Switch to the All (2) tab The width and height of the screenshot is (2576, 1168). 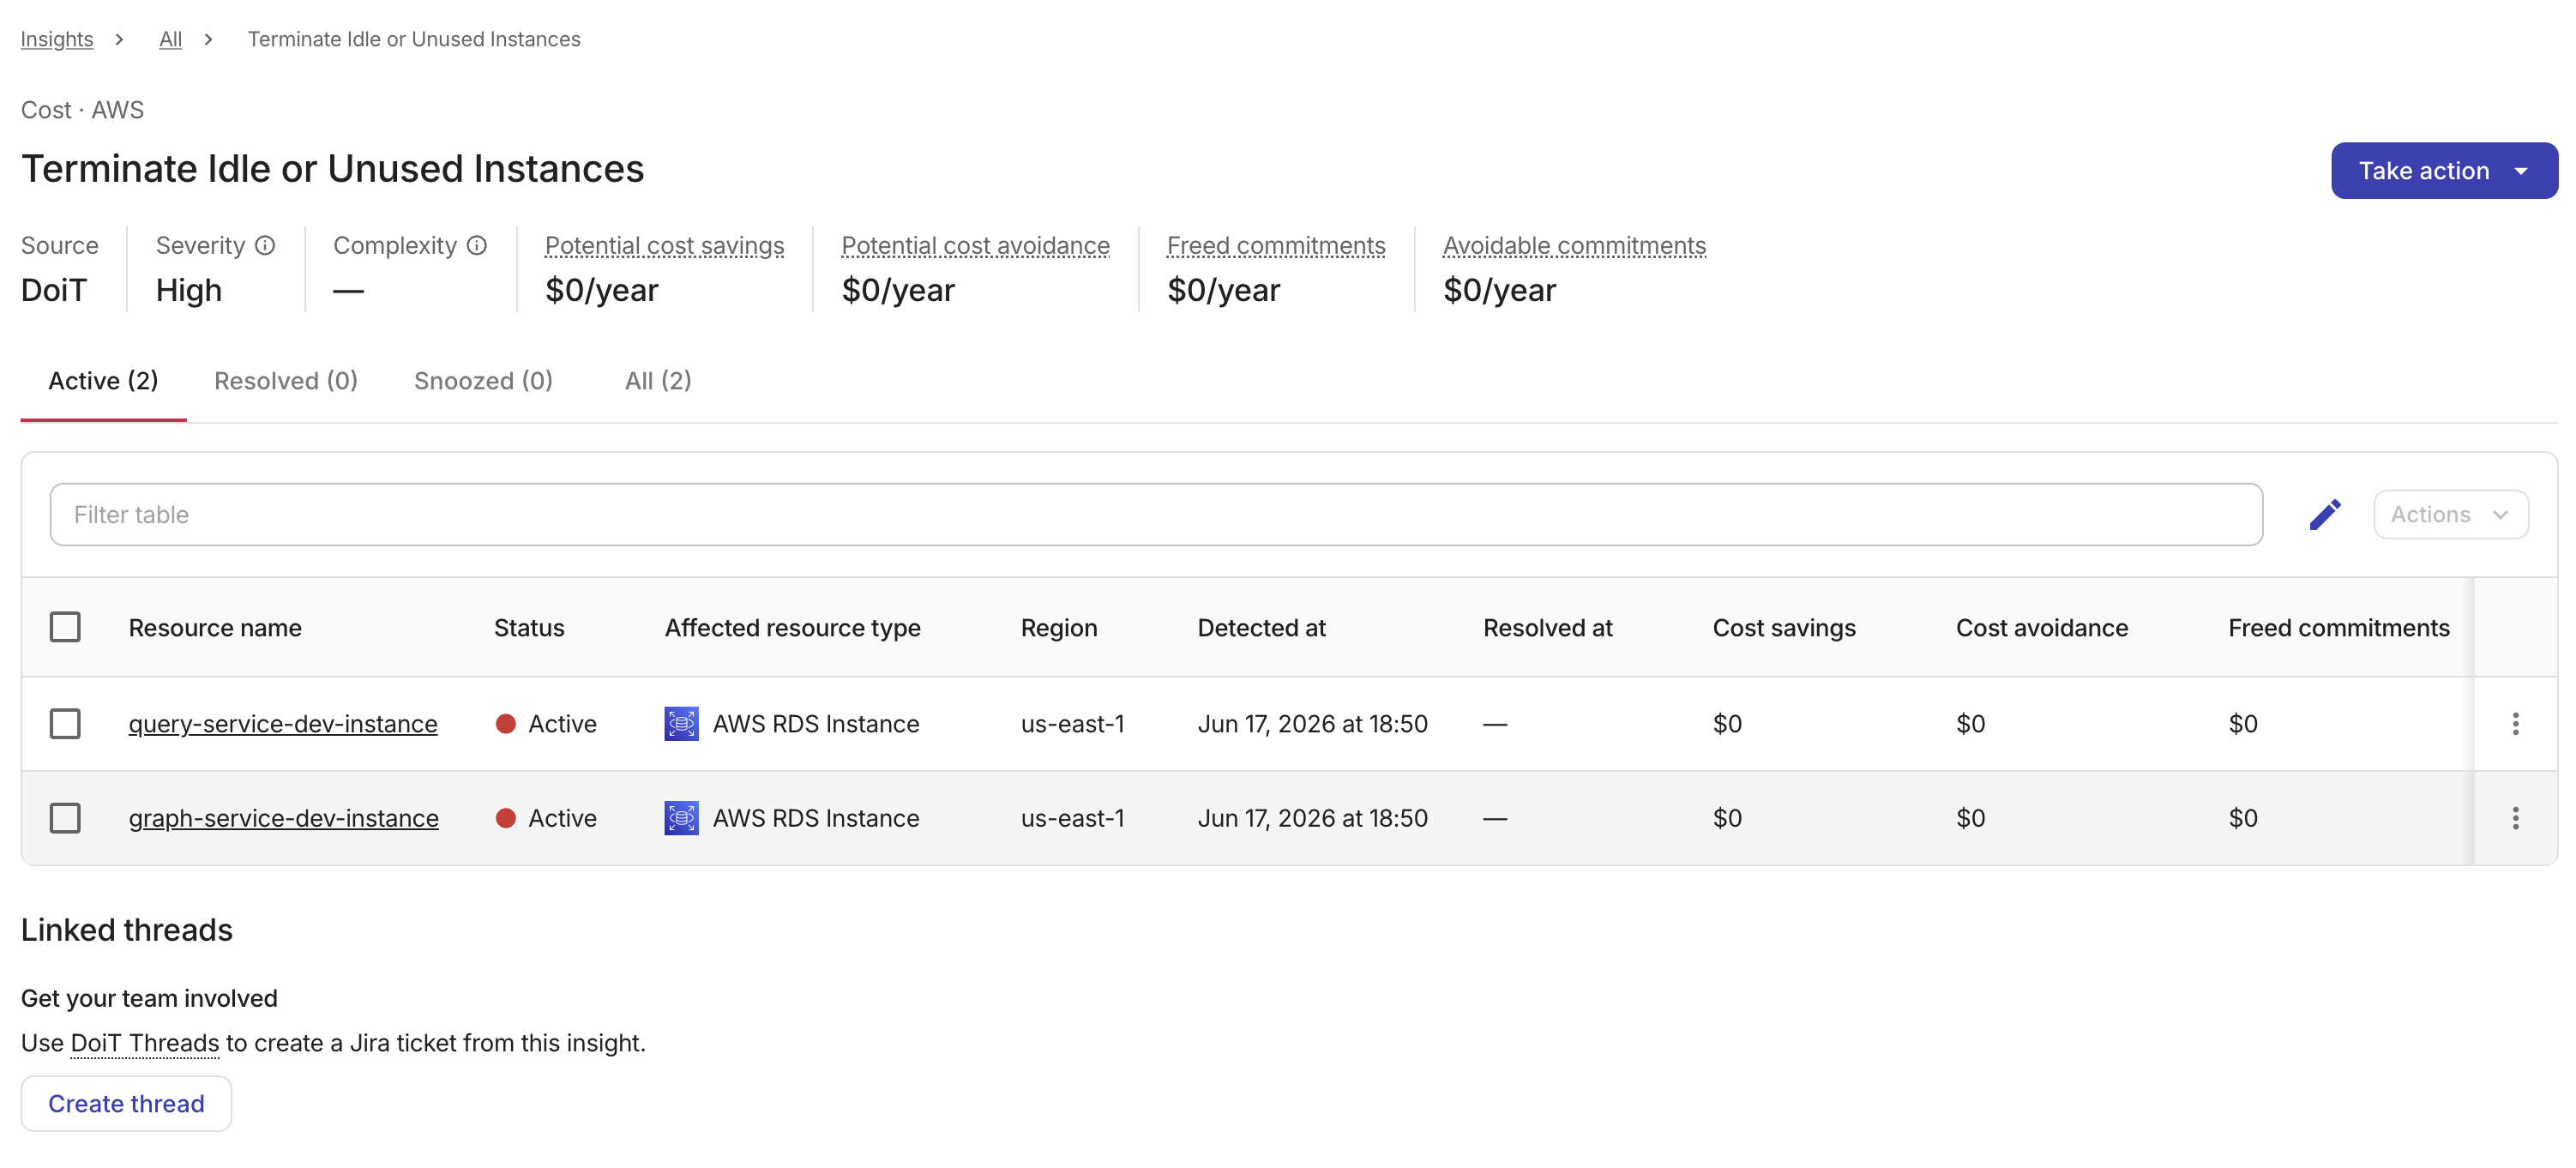tap(658, 381)
